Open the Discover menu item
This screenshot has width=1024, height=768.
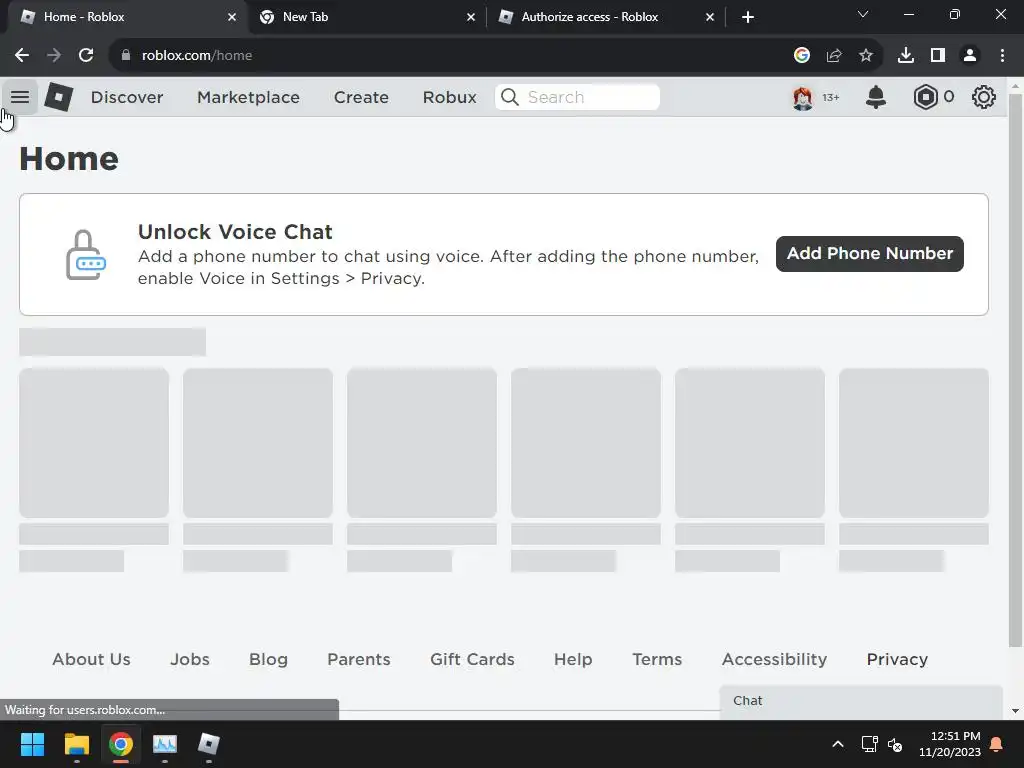(x=127, y=97)
